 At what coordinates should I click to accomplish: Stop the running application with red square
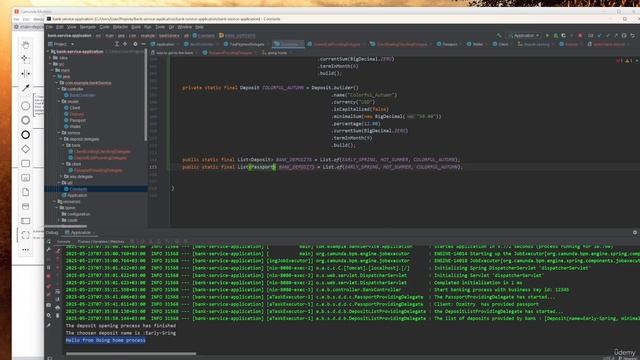click(x=580, y=36)
